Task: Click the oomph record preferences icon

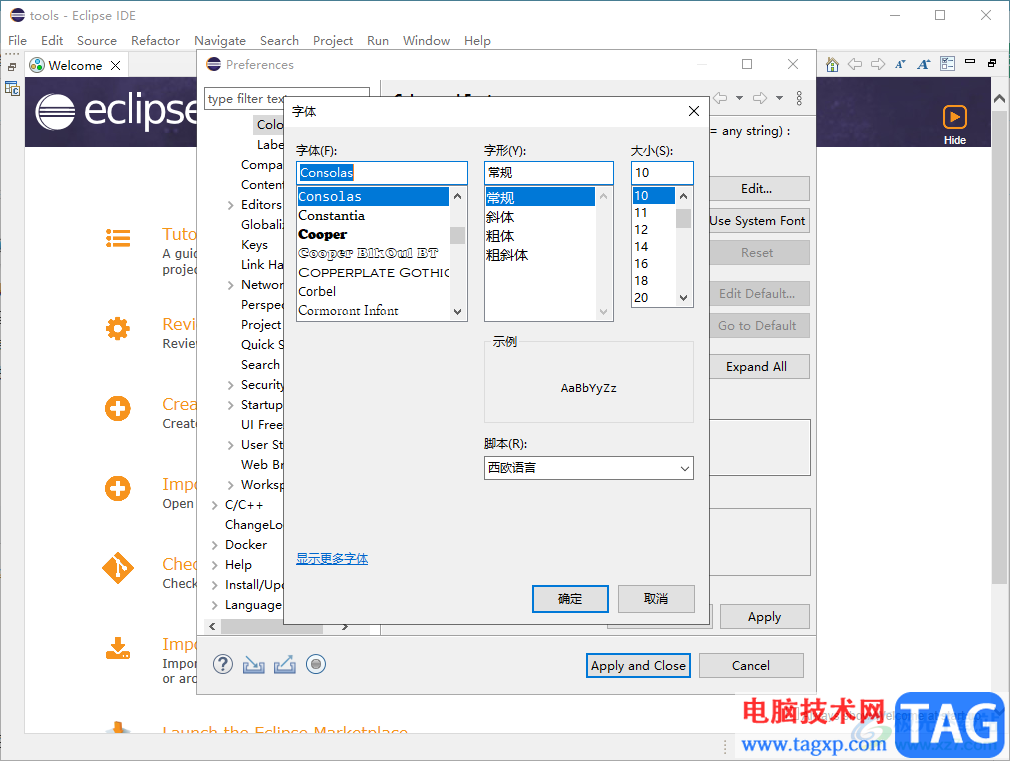Action: click(316, 664)
